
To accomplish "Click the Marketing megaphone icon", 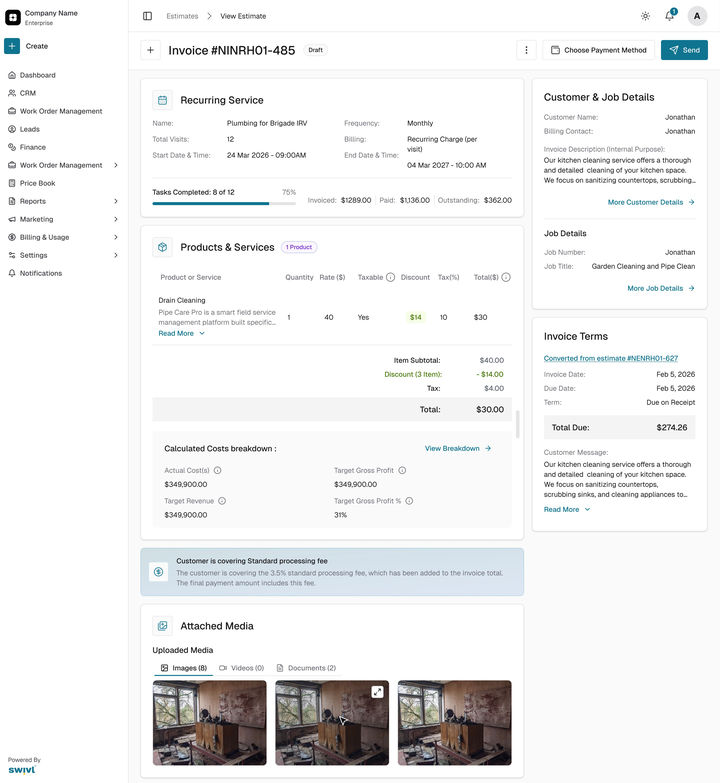I will pos(12,219).
